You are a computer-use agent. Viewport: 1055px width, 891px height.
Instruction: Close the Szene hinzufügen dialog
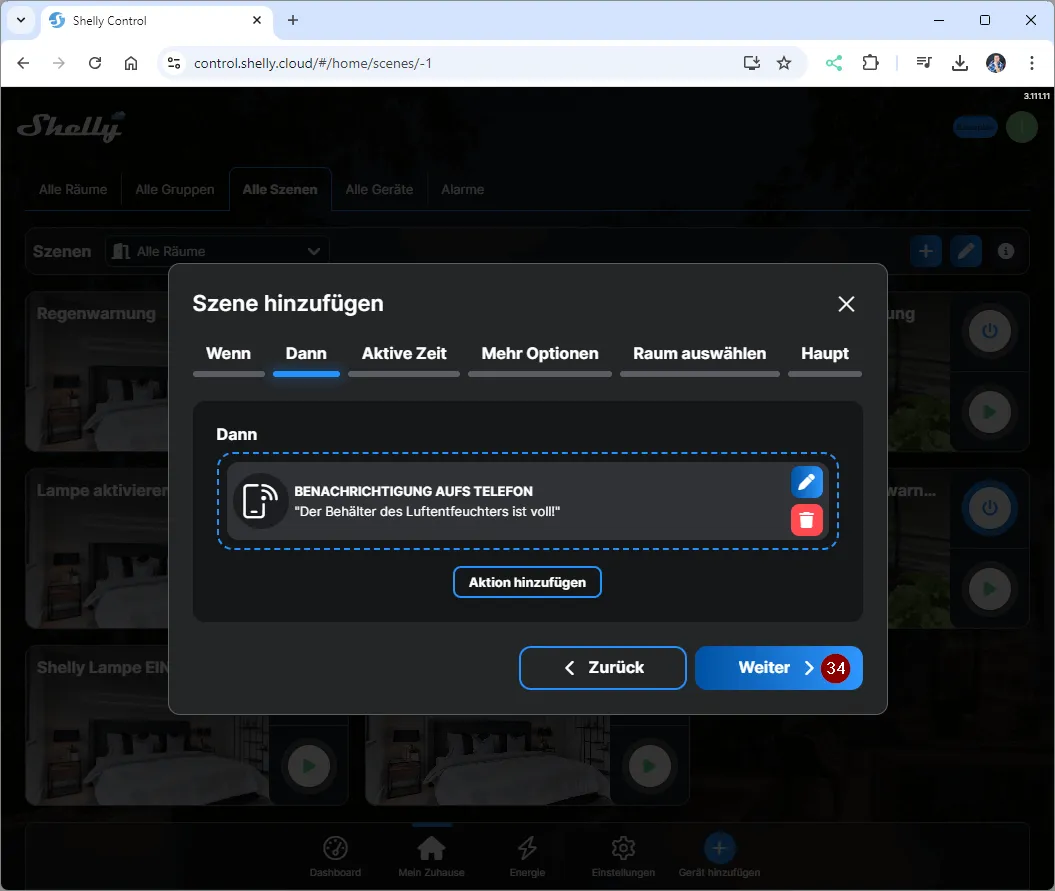click(x=846, y=304)
